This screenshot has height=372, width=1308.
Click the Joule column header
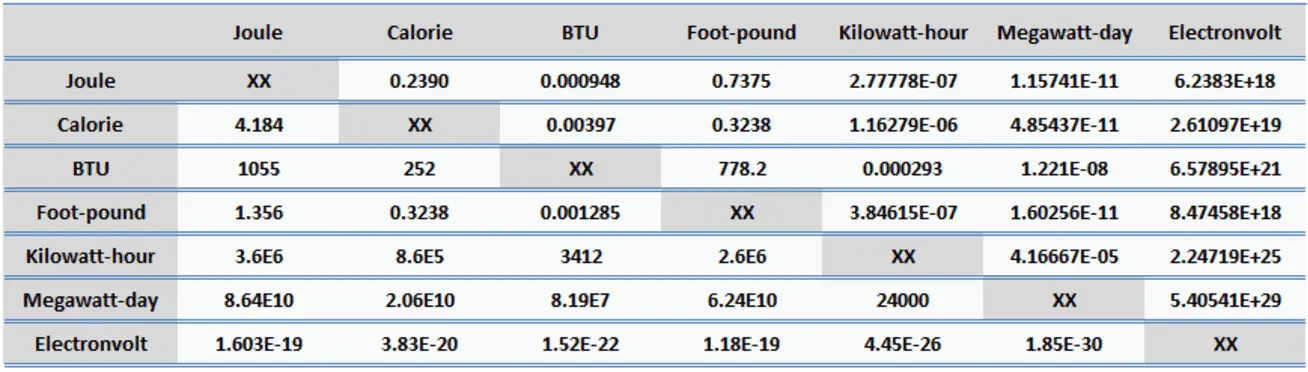pyautogui.click(x=258, y=32)
